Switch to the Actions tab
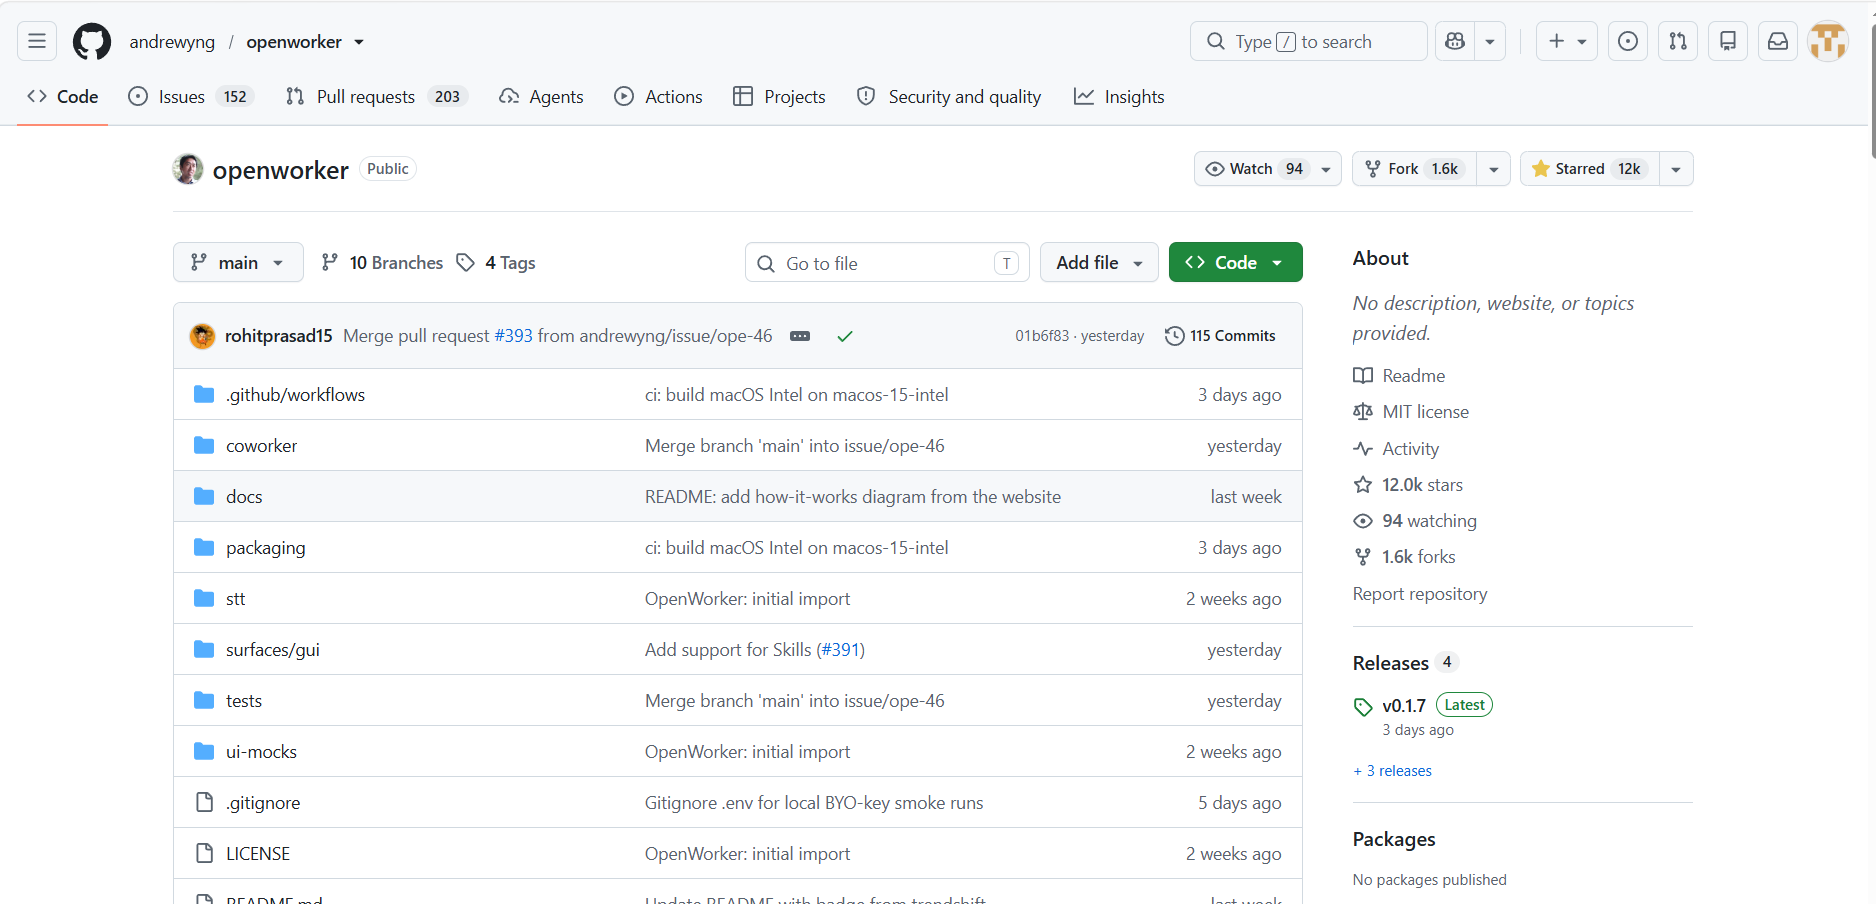1876x904 pixels. point(658,97)
